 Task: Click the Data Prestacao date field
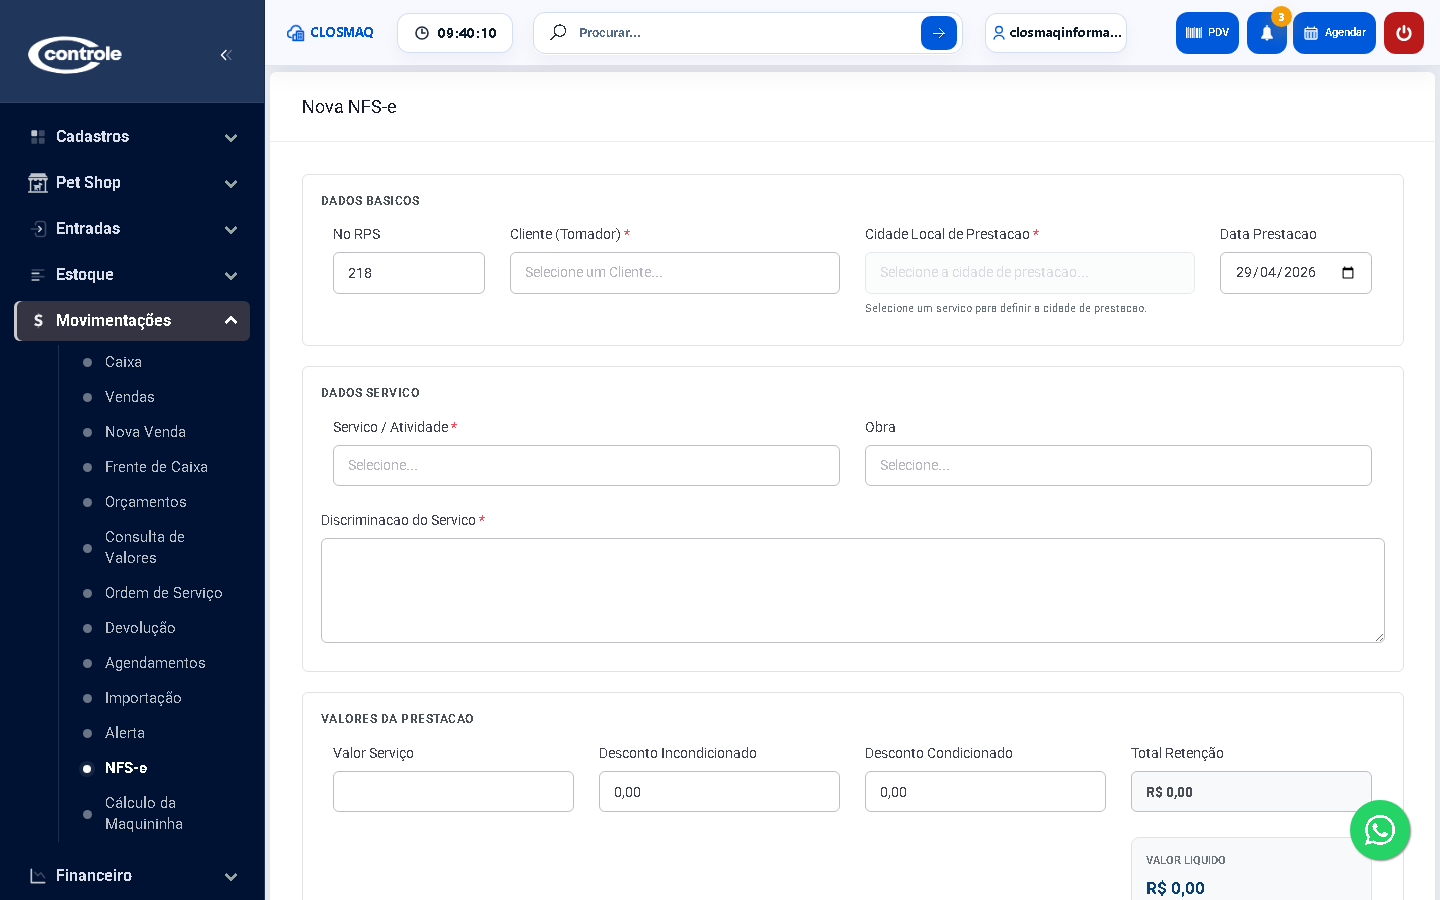pos(1296,273)
